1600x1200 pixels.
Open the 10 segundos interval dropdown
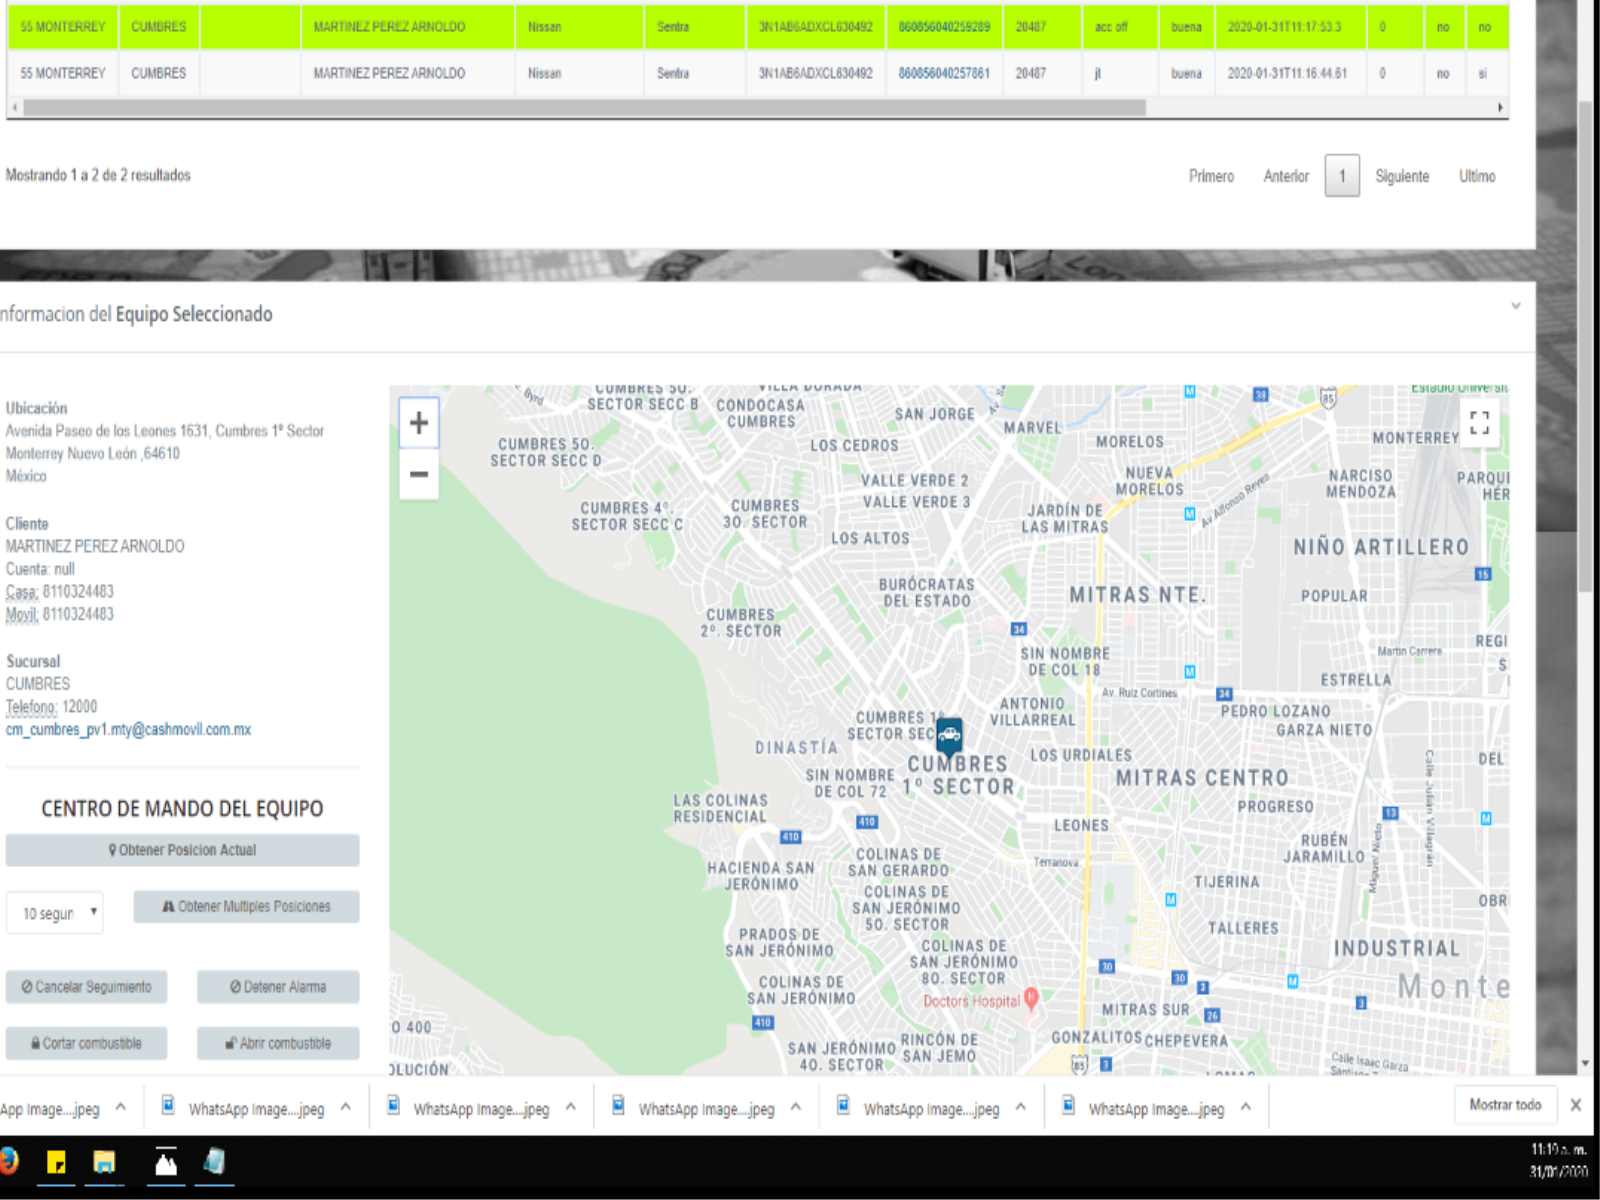(x=55, y=913)
